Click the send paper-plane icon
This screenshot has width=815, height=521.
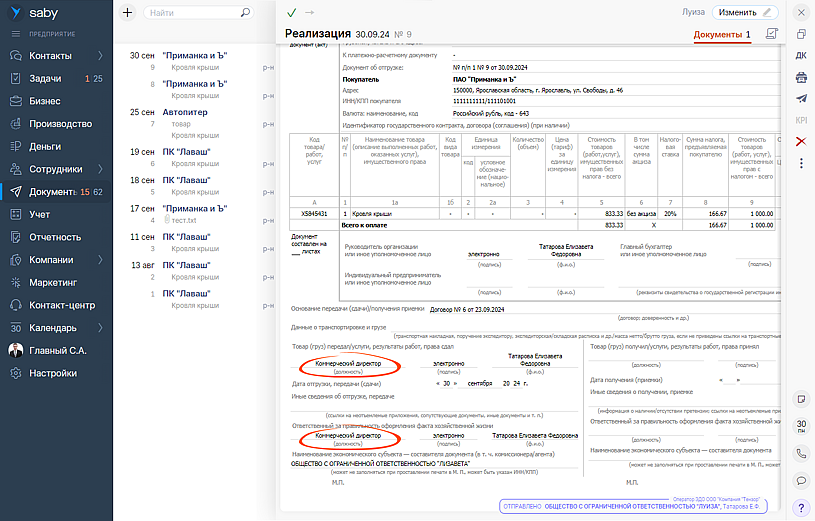pos(801,98)
